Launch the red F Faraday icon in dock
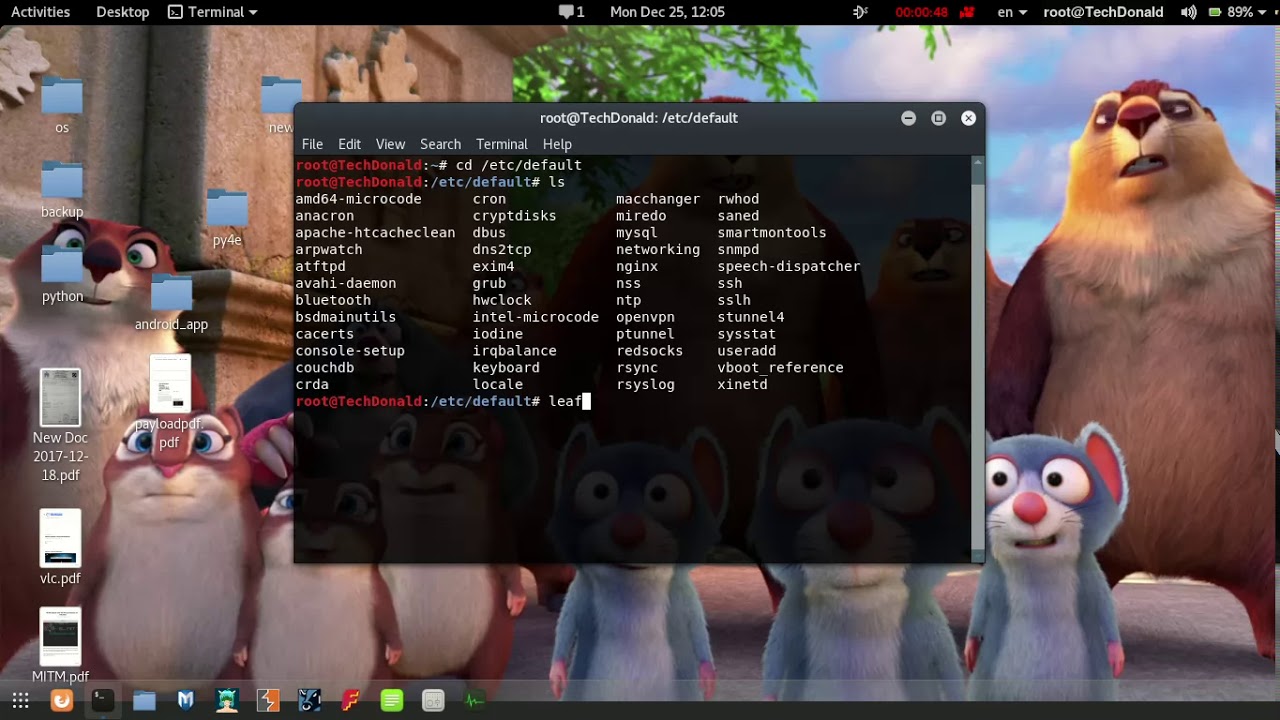 (x=350, y=701)
